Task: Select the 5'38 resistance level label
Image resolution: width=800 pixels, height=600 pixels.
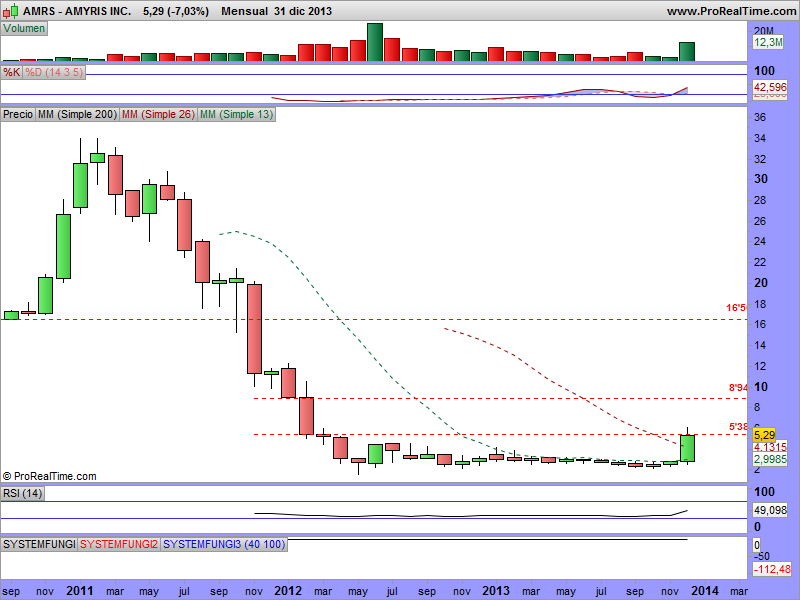Action: 738,427
